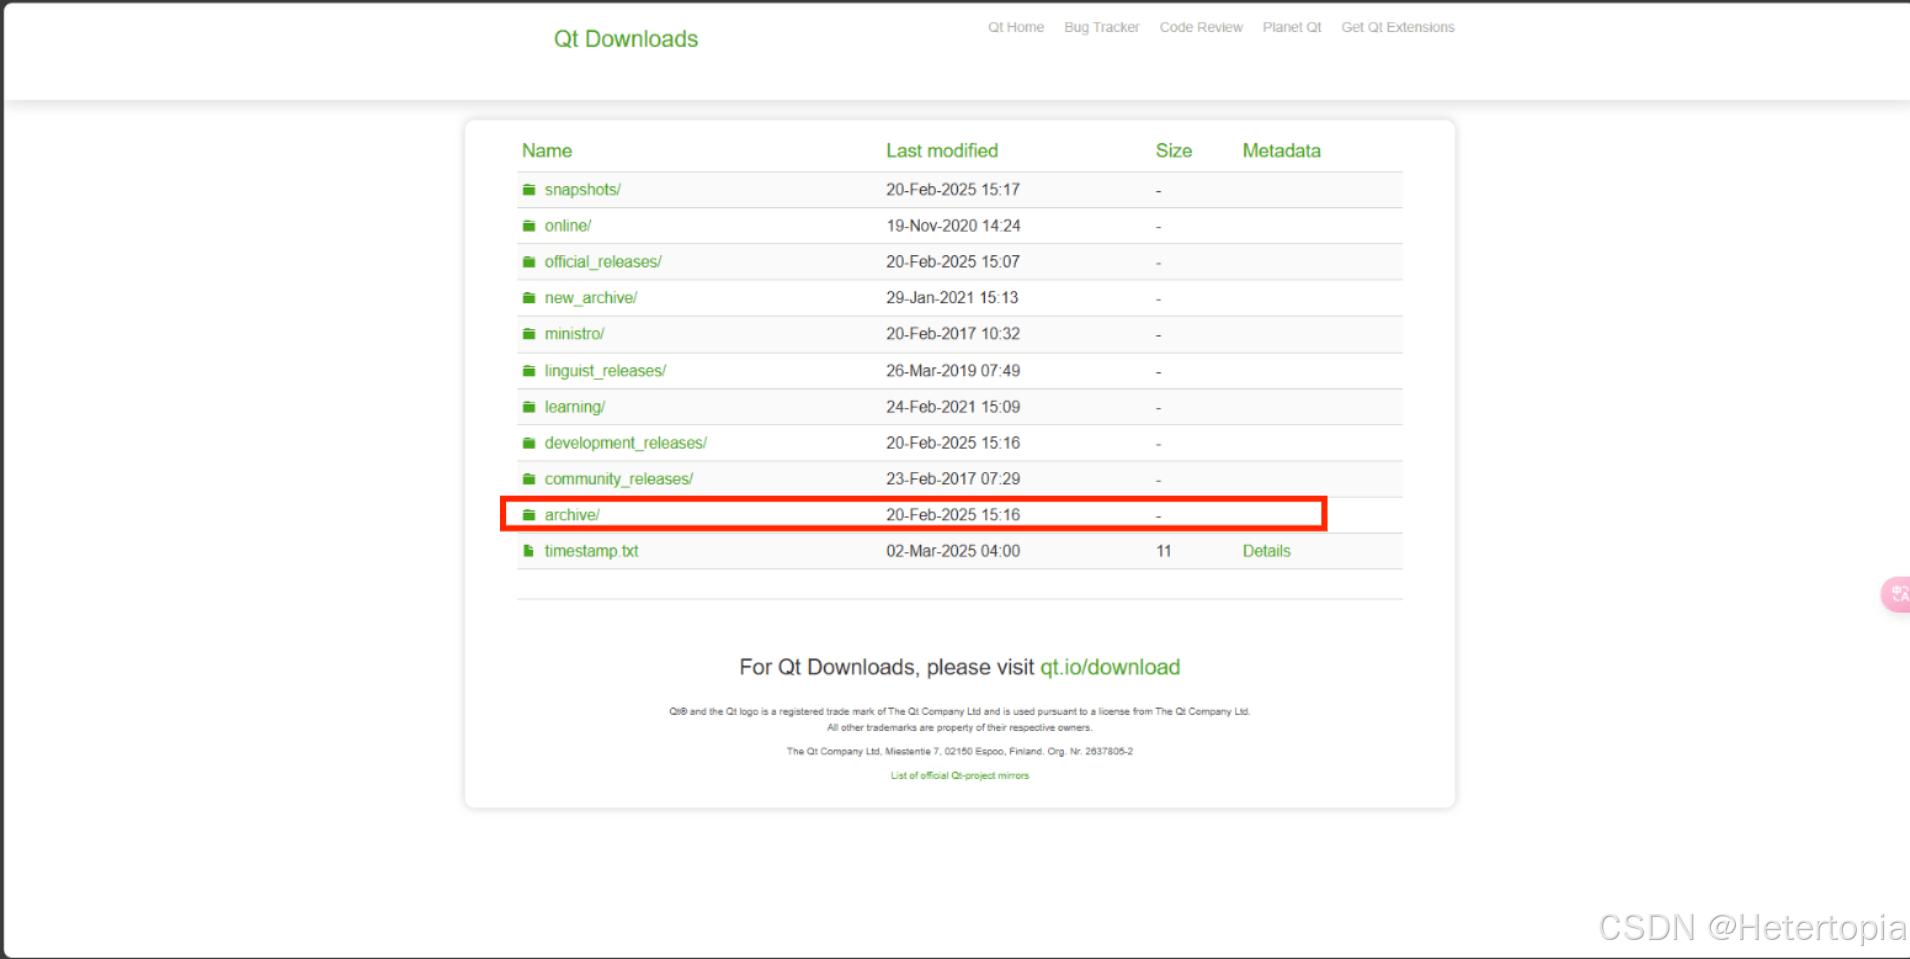View Details metadata for timestamp.txt

[1266, 551]
